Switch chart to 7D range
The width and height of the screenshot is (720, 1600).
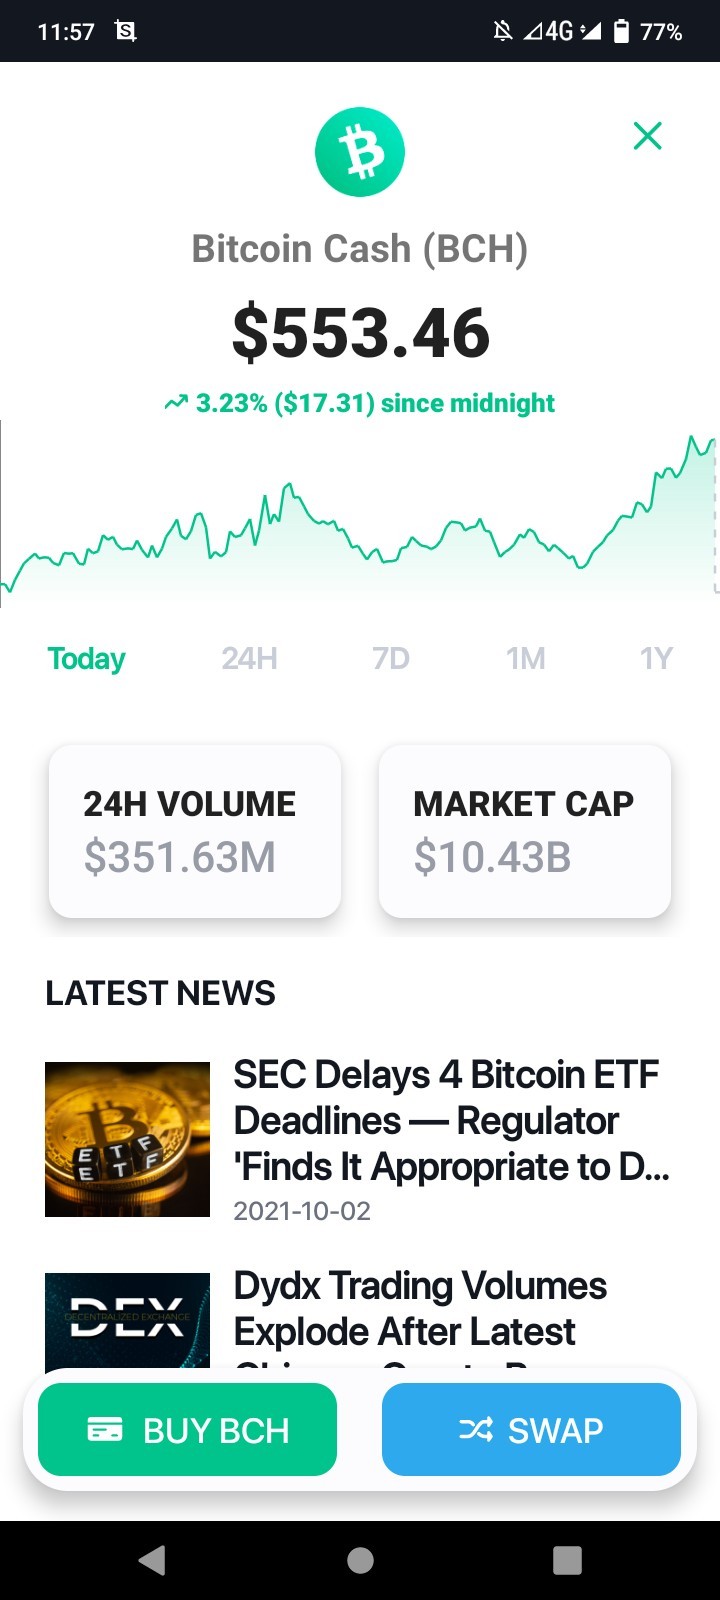tap(391, 658)
